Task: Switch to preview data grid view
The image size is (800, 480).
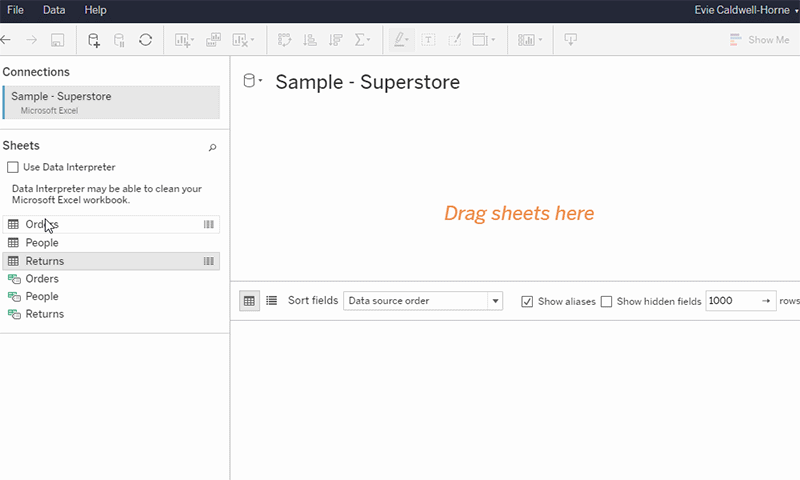Action: point(249,301)
